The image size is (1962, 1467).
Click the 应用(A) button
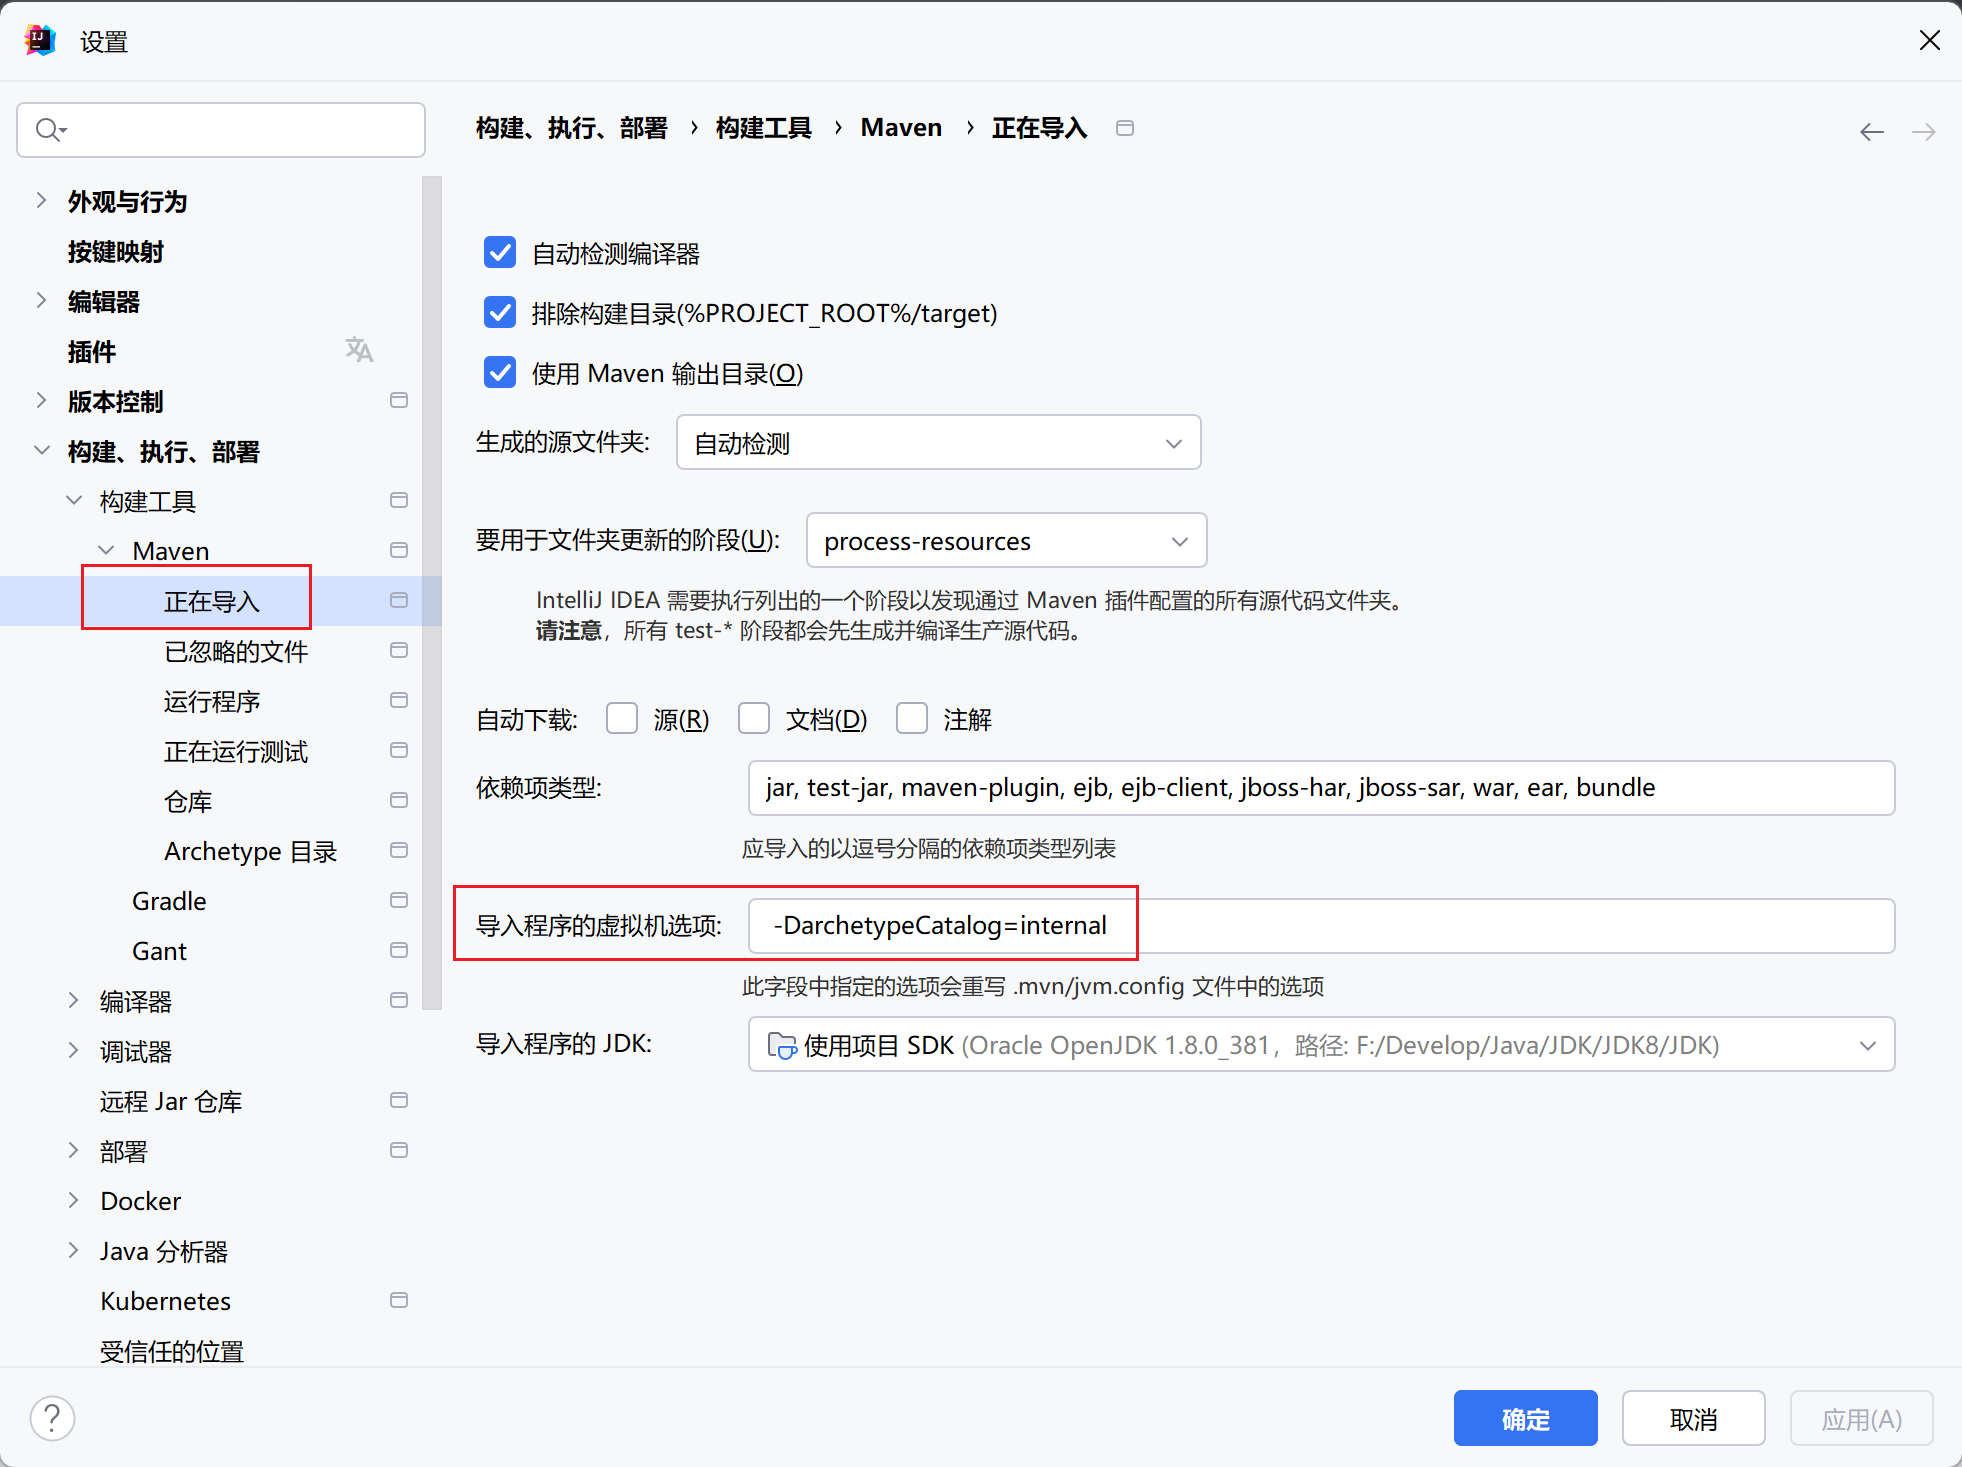1861,1418
